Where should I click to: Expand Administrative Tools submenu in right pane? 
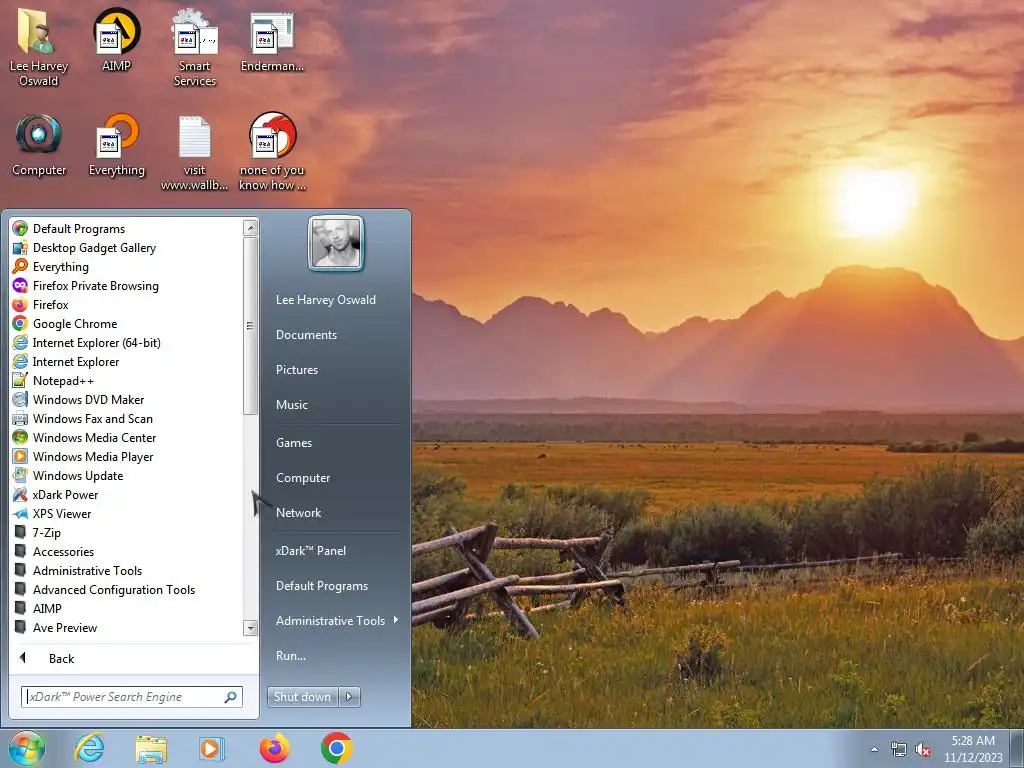[337, 620]
